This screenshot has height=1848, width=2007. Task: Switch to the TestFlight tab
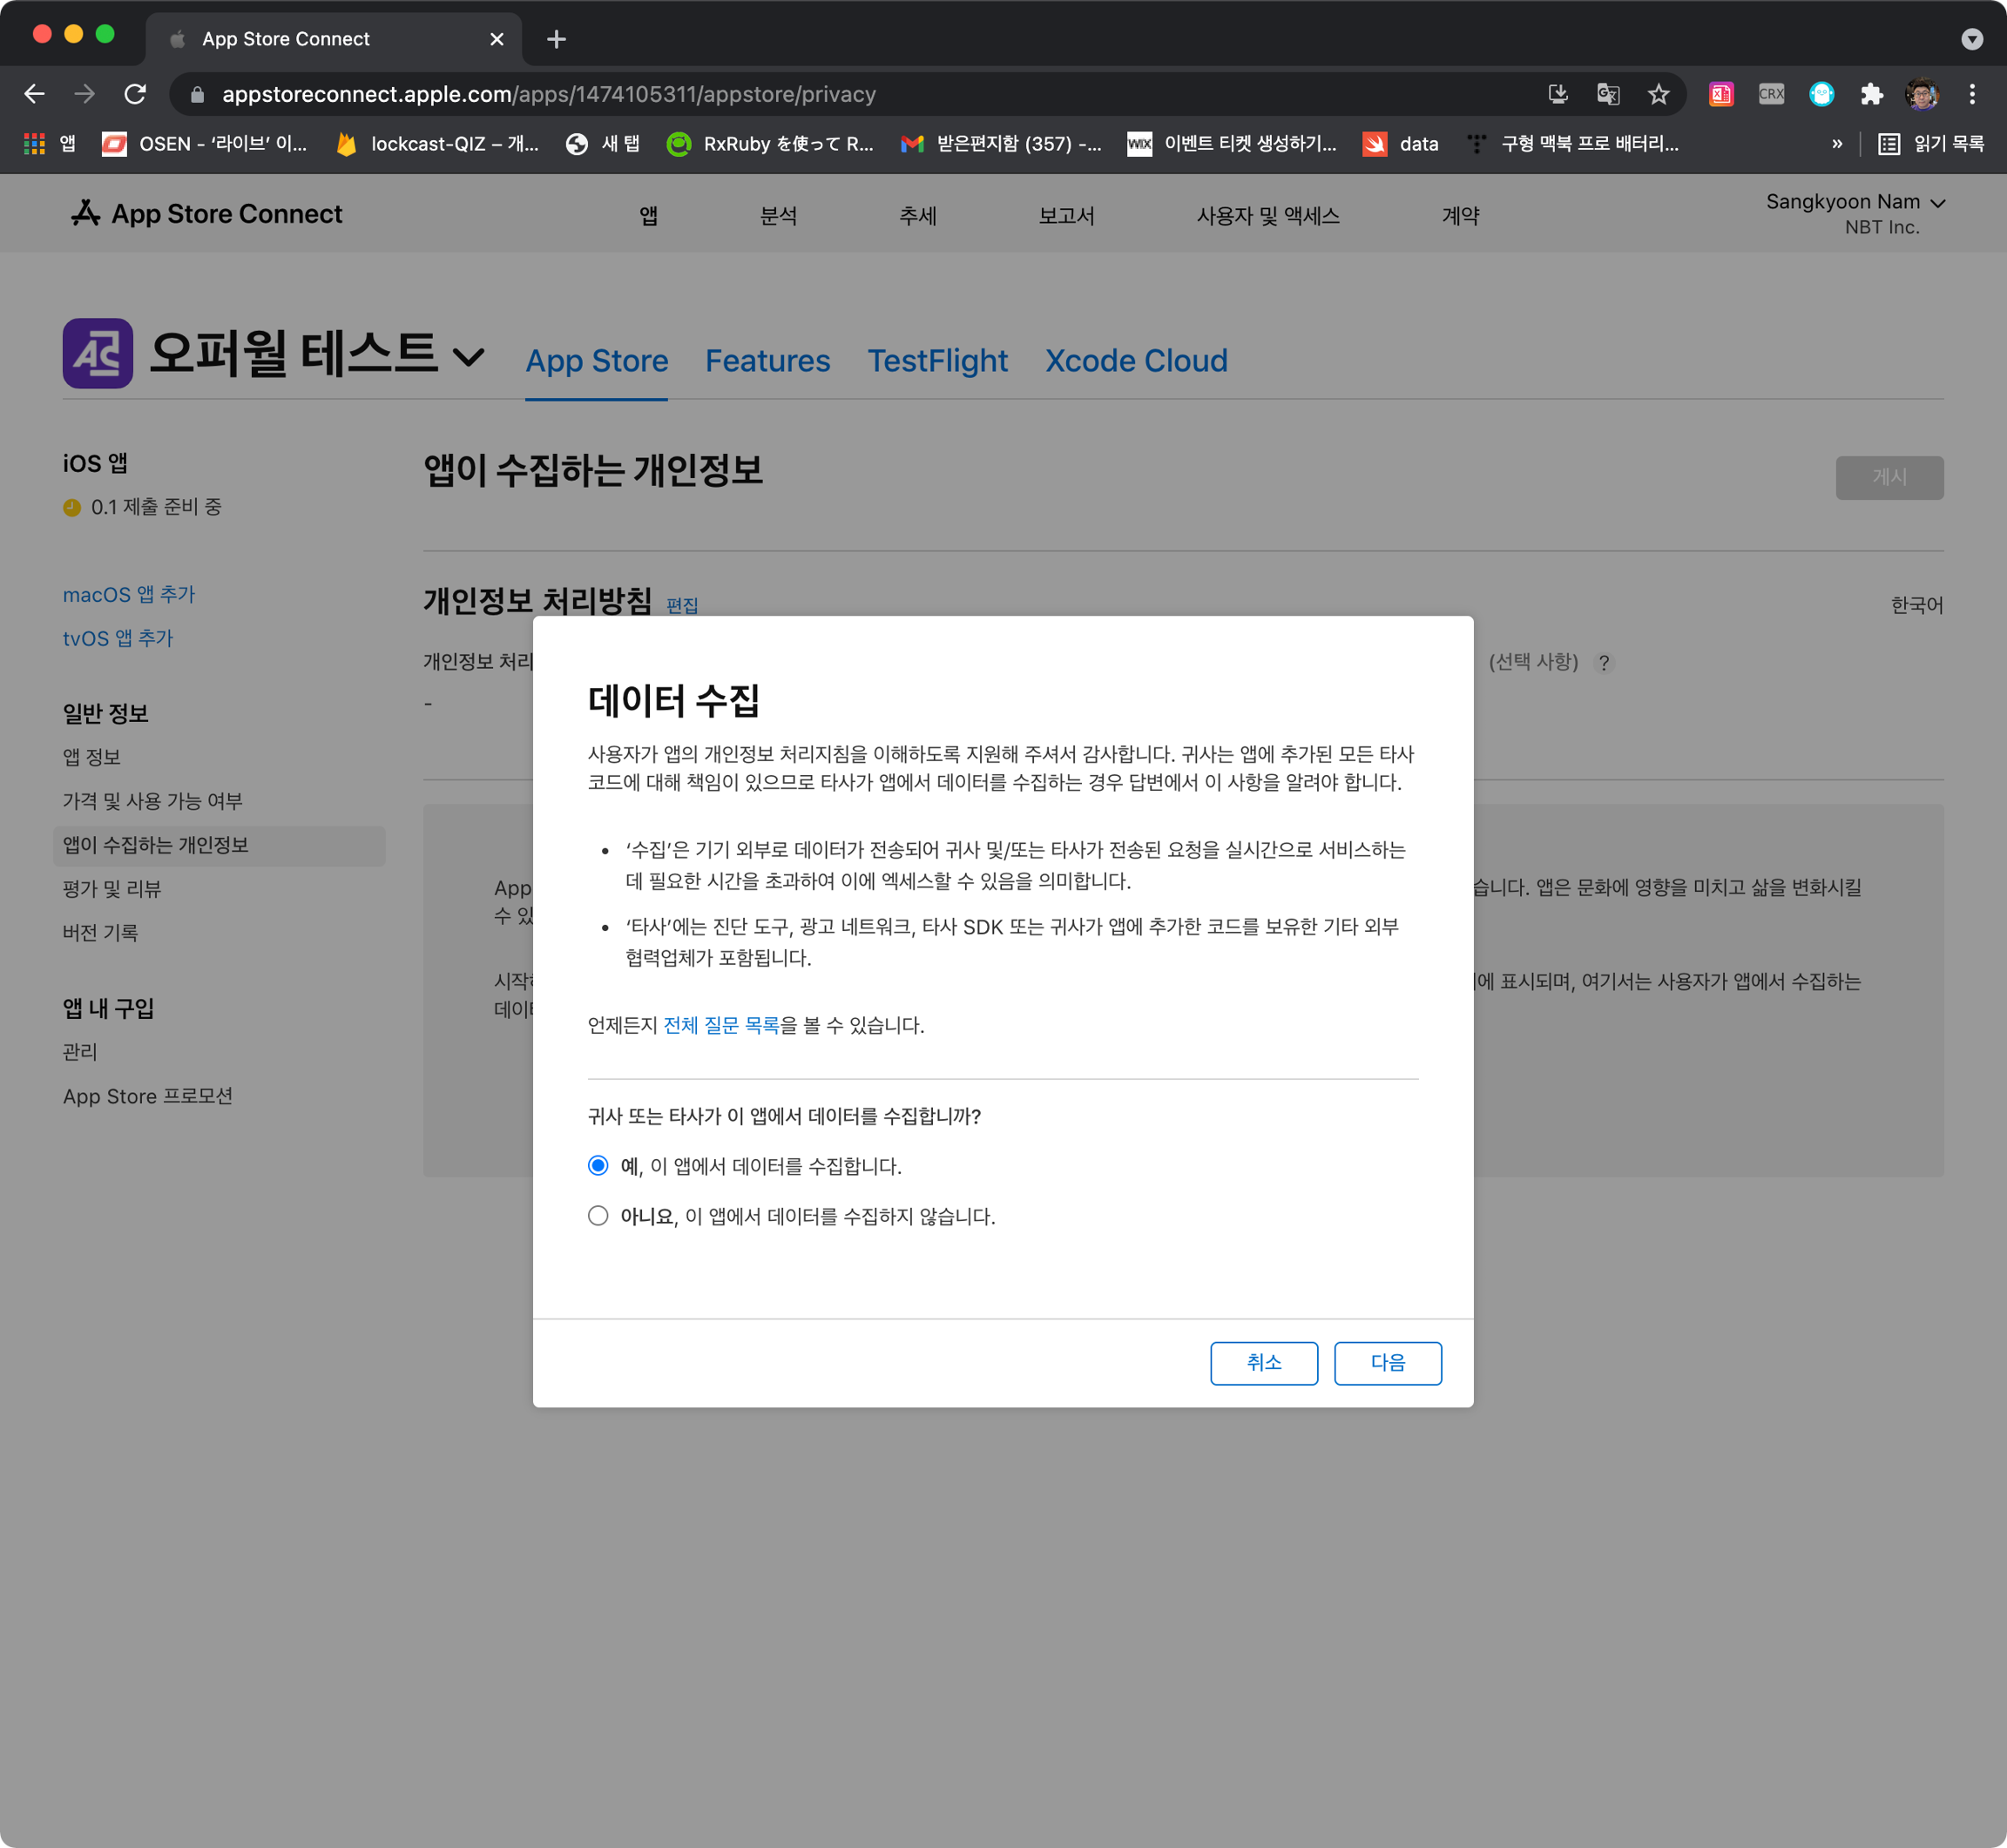tap(937, 361)
